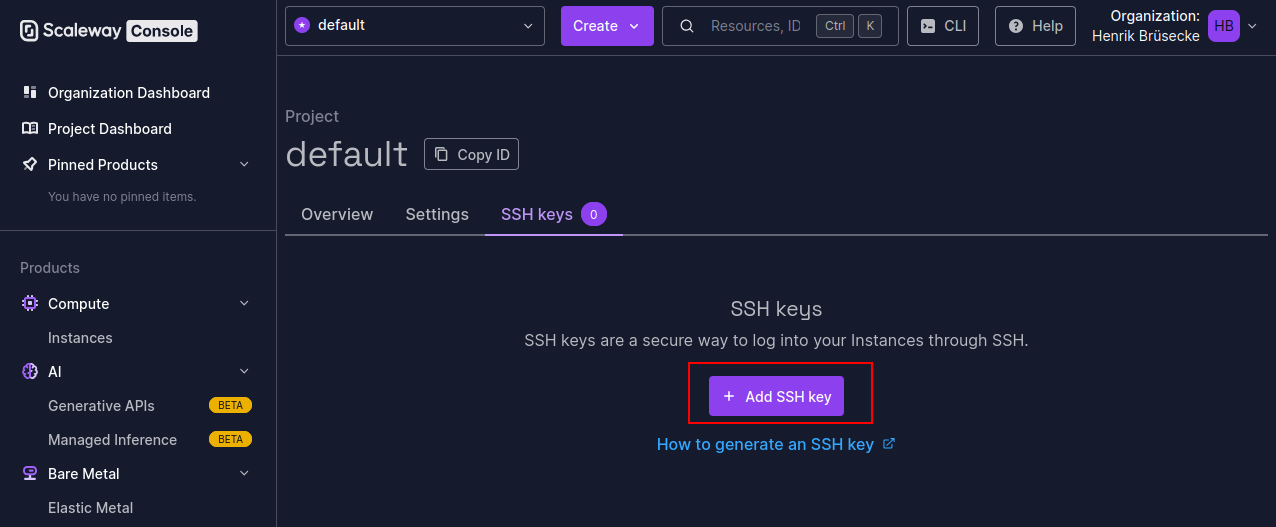Screen dimensions: 1276x527
Task: Click the Add SSH key button
Action: pyautogui.click(x=777, y=396)
